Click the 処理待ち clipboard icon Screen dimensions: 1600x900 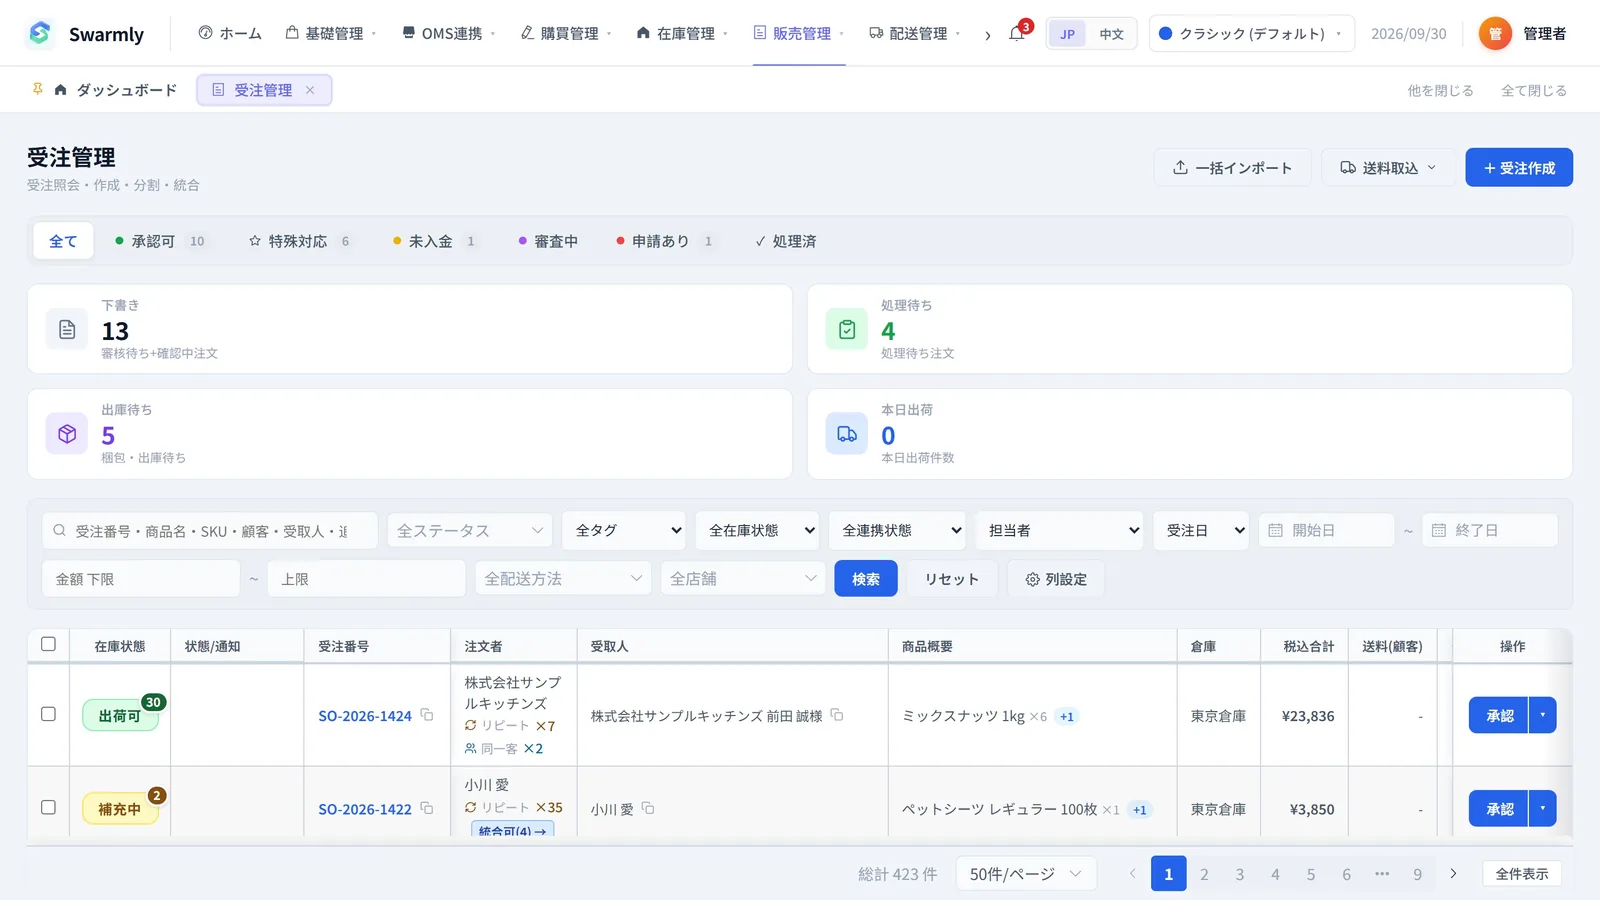847,329
